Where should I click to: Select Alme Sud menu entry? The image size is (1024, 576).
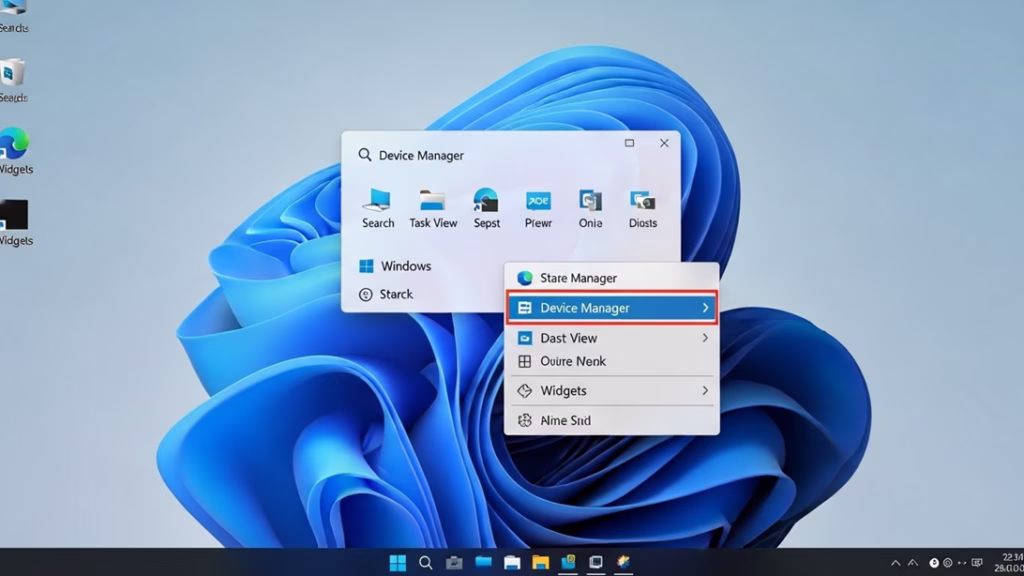tap(565, 421)
